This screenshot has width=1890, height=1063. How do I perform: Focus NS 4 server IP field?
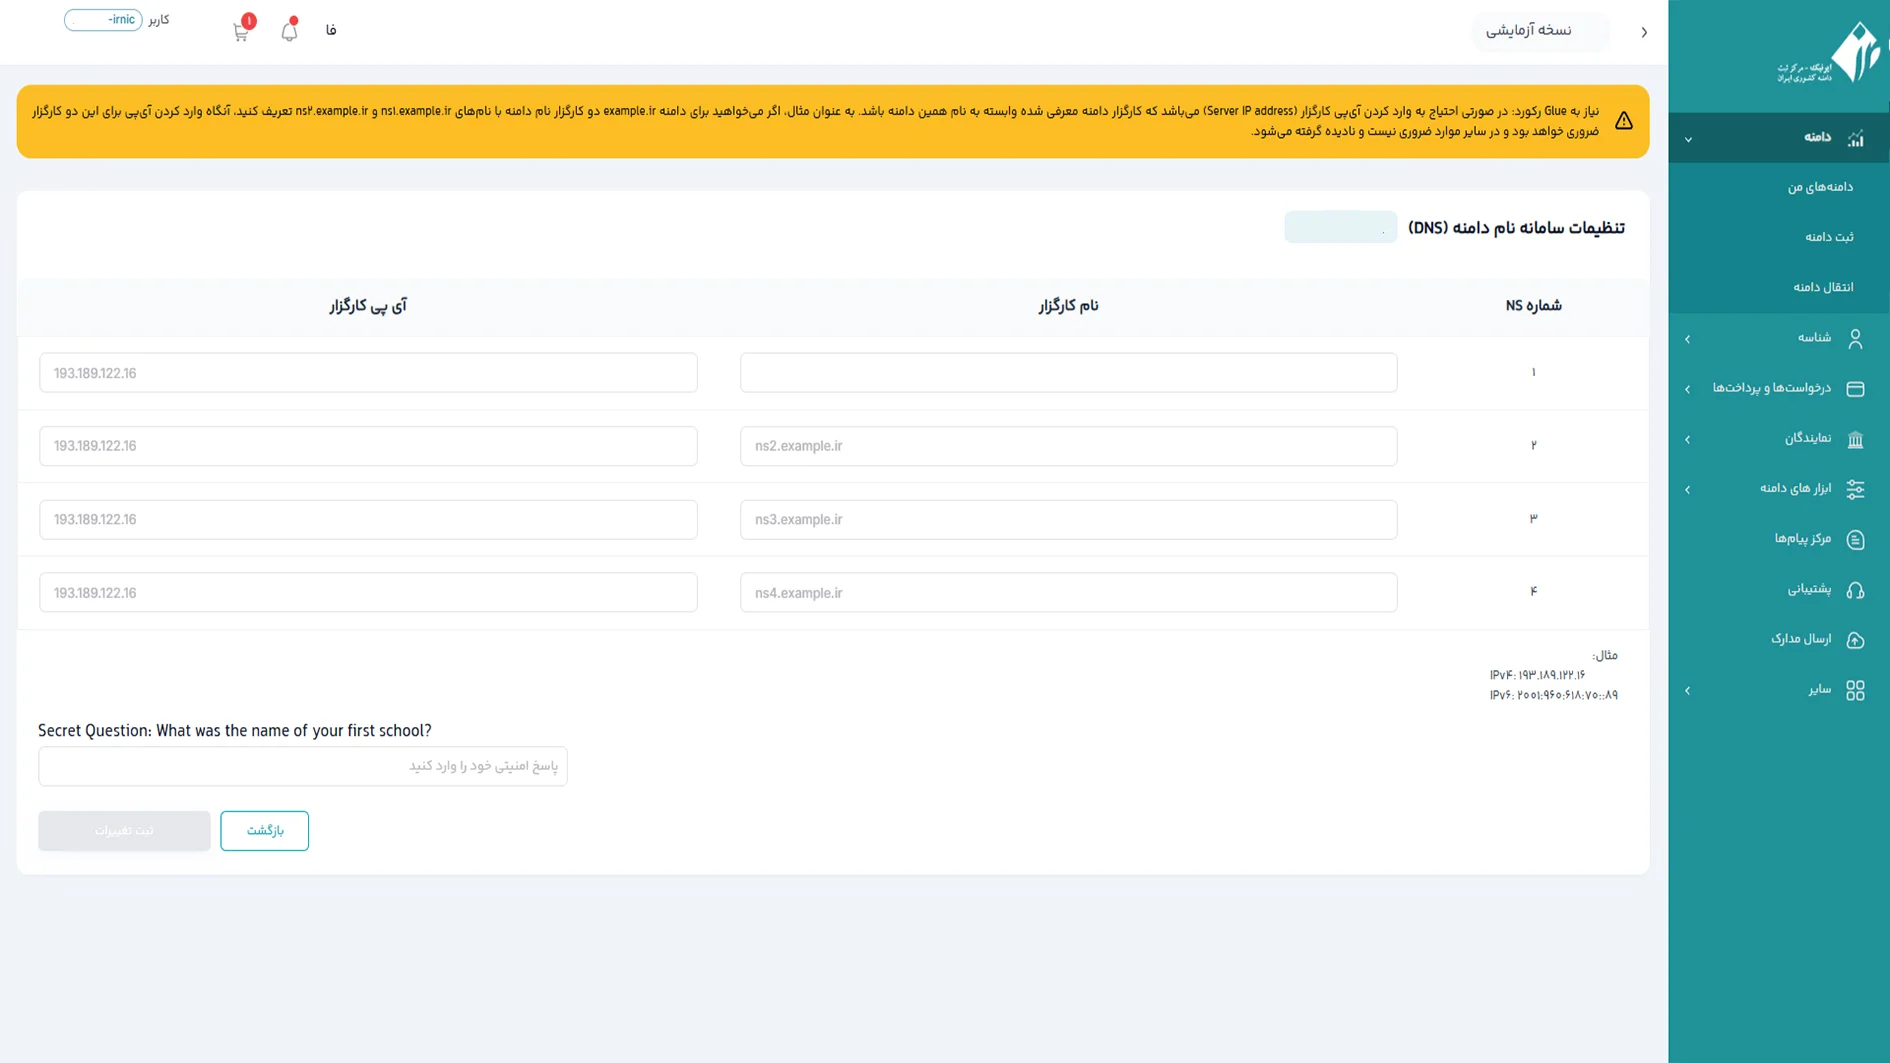coord(368,593)
